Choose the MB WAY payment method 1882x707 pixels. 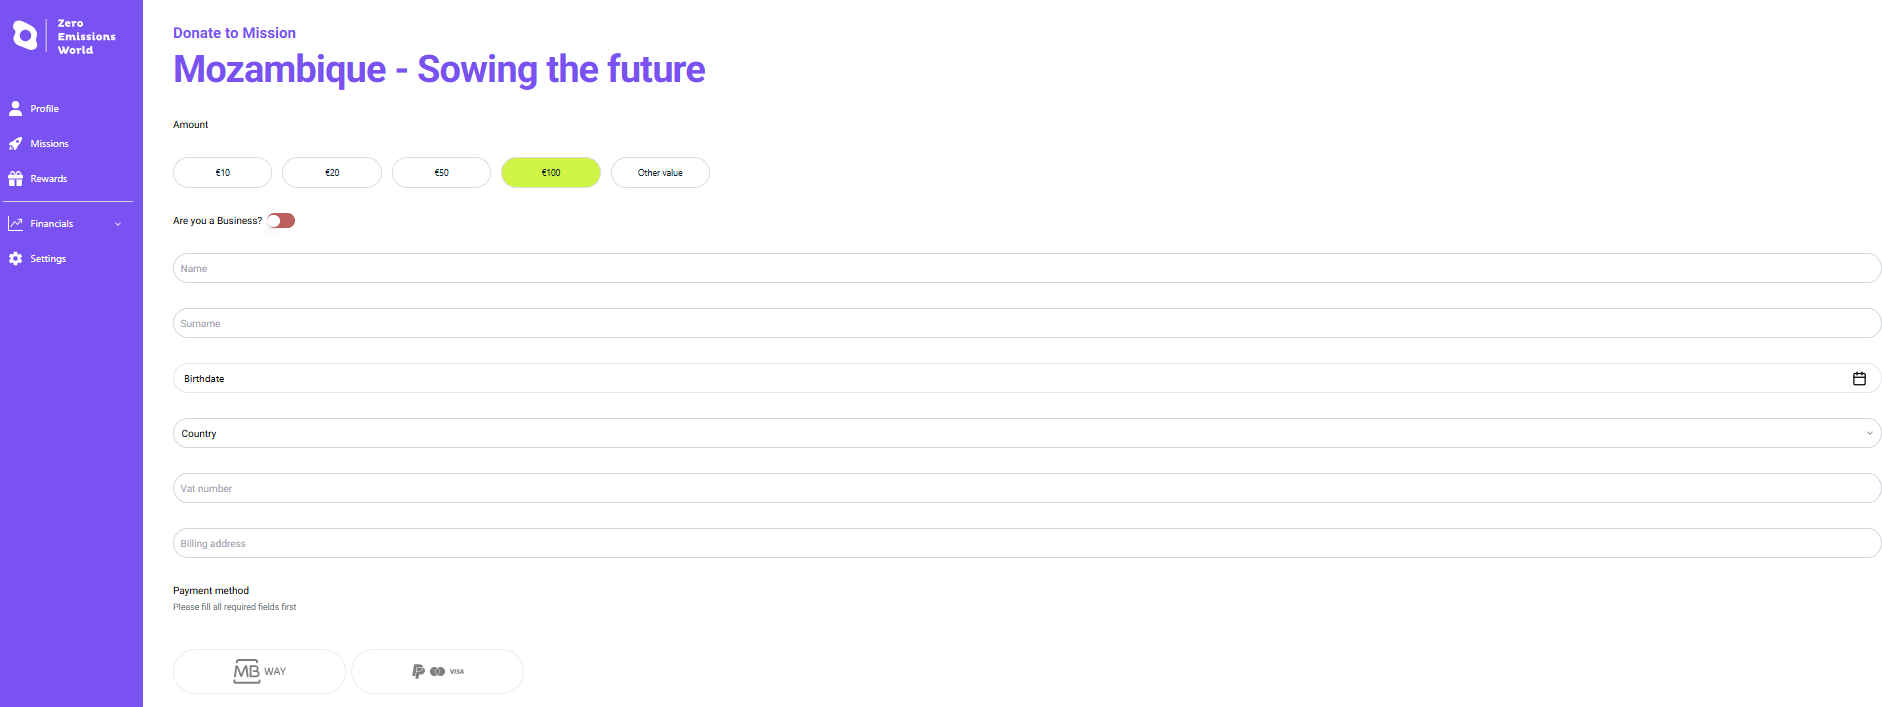(259, 671)
